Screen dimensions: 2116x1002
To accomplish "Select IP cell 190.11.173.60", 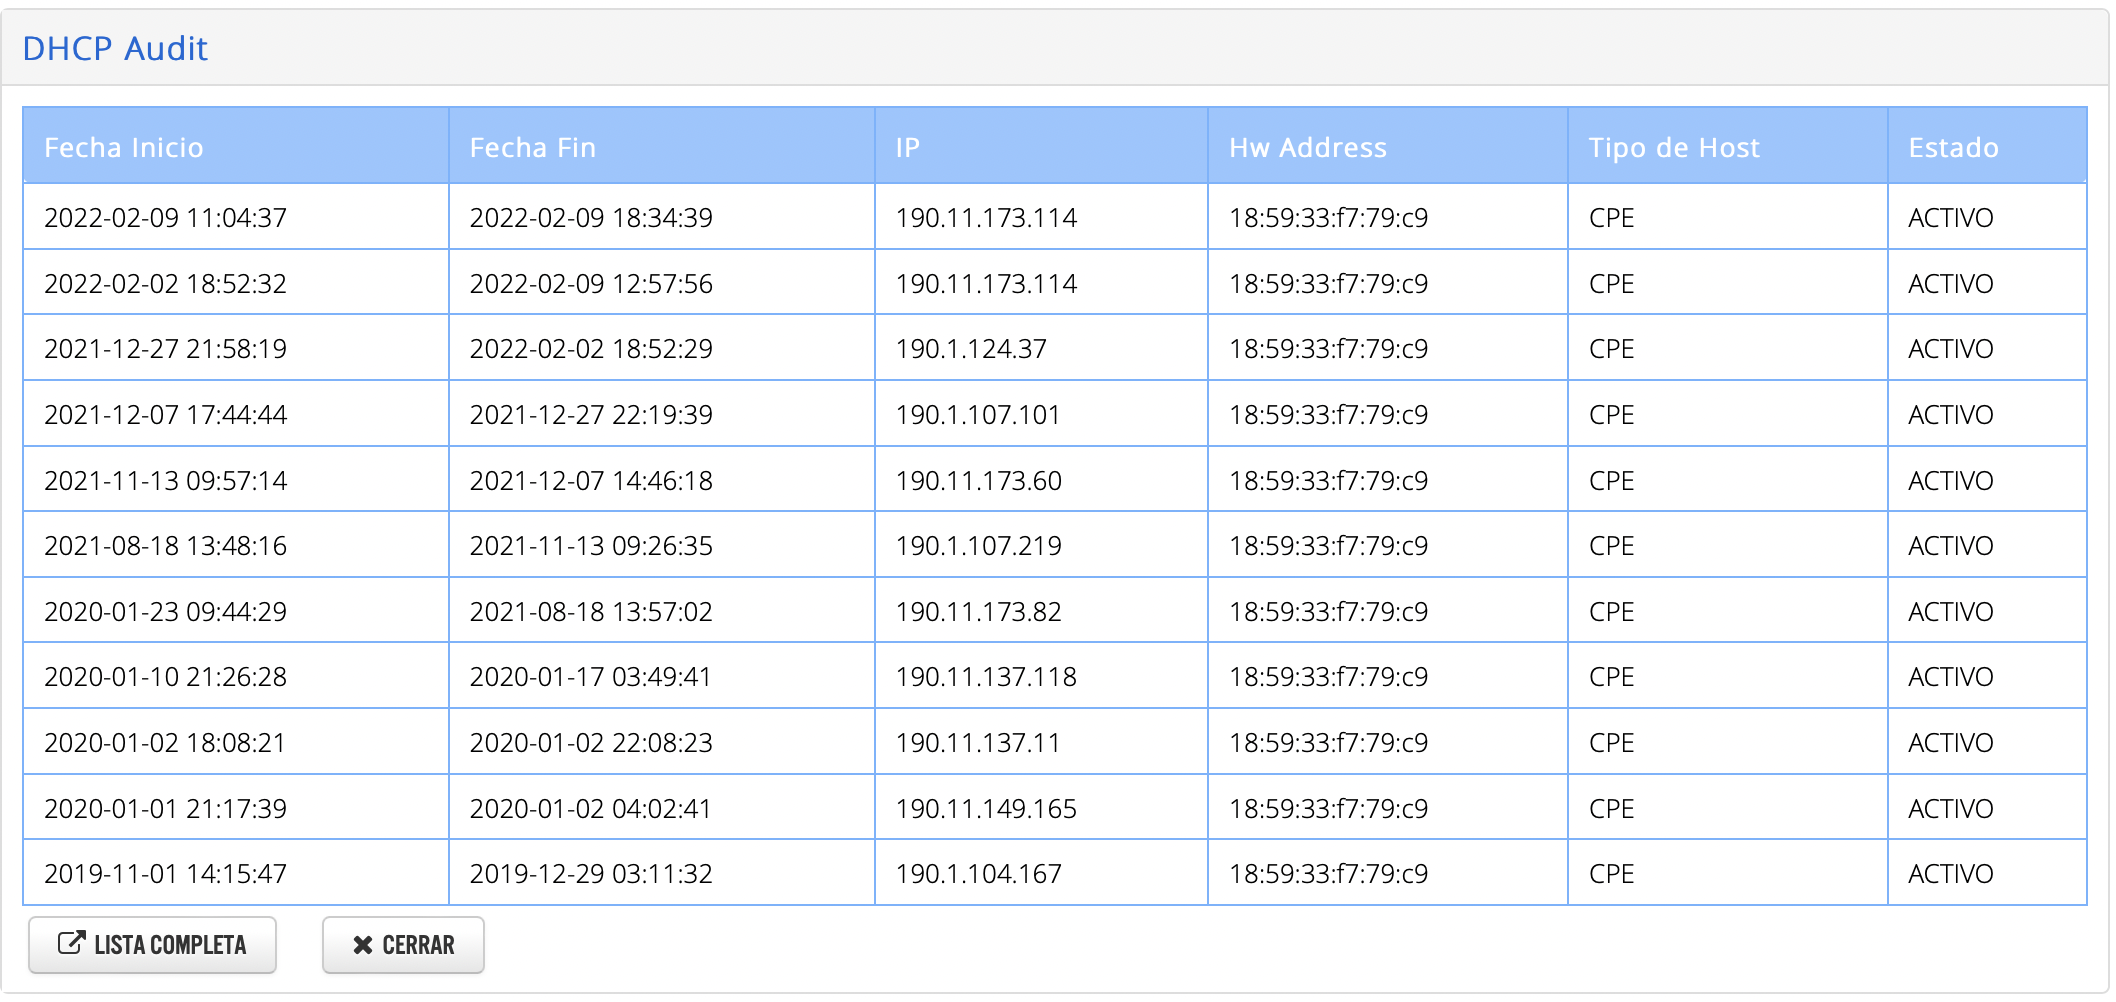I will (978, 481).
